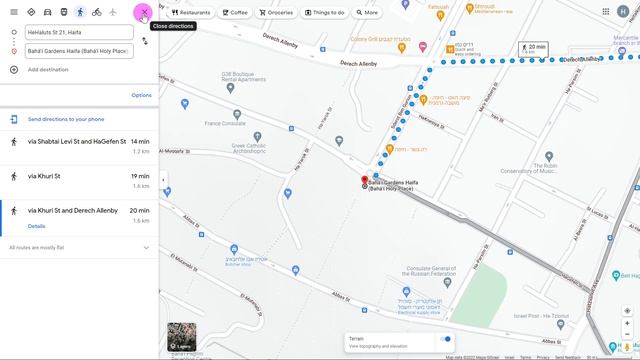
Task: Zoom out on map
Action: tap(627, 334)
